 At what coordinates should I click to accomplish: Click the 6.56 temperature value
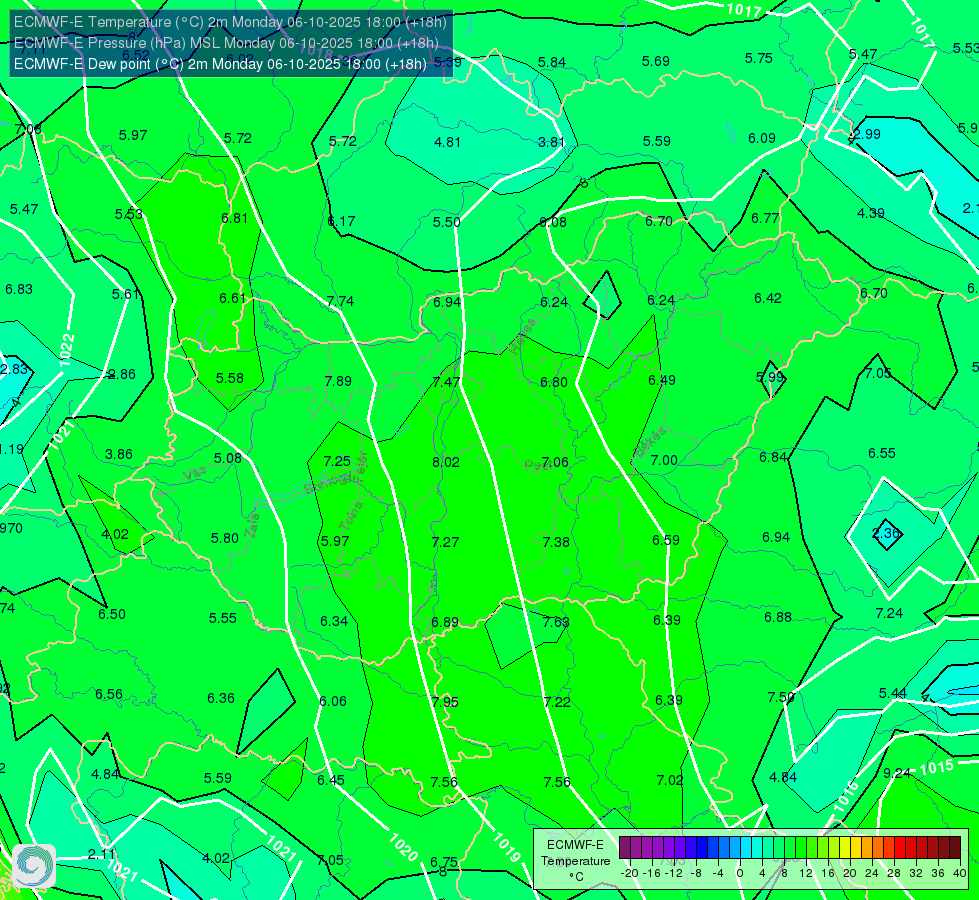(x=109, y=695)
